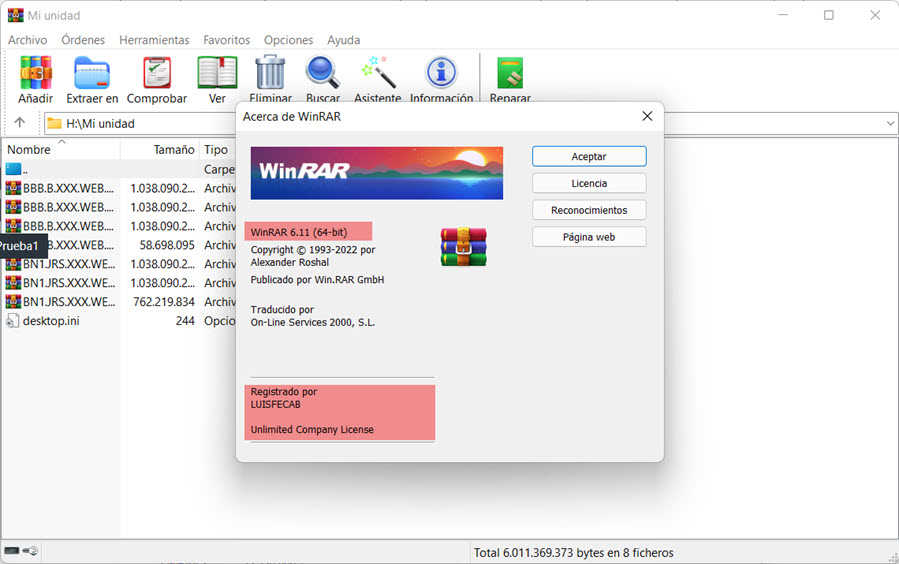The height and width of the screenshot is (564, 899).
Task: Click the Añadir toolbar icon
Action: click(x=36, y=72)
